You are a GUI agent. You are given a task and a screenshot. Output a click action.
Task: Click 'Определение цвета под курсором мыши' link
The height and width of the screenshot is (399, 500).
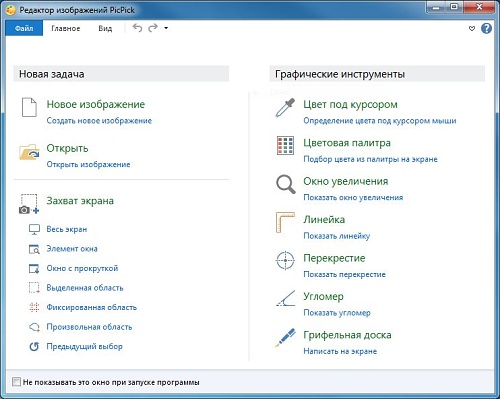point(380,121)
